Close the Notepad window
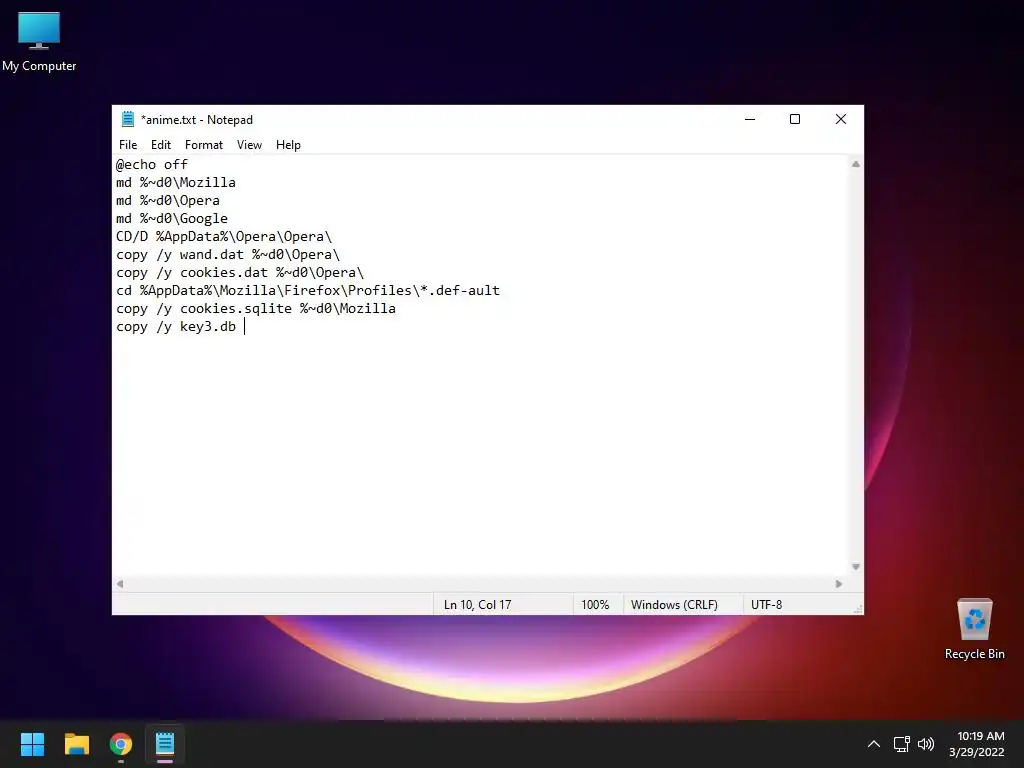The width and height of the screenshot is (1024, 768). (x=841, y=120)
